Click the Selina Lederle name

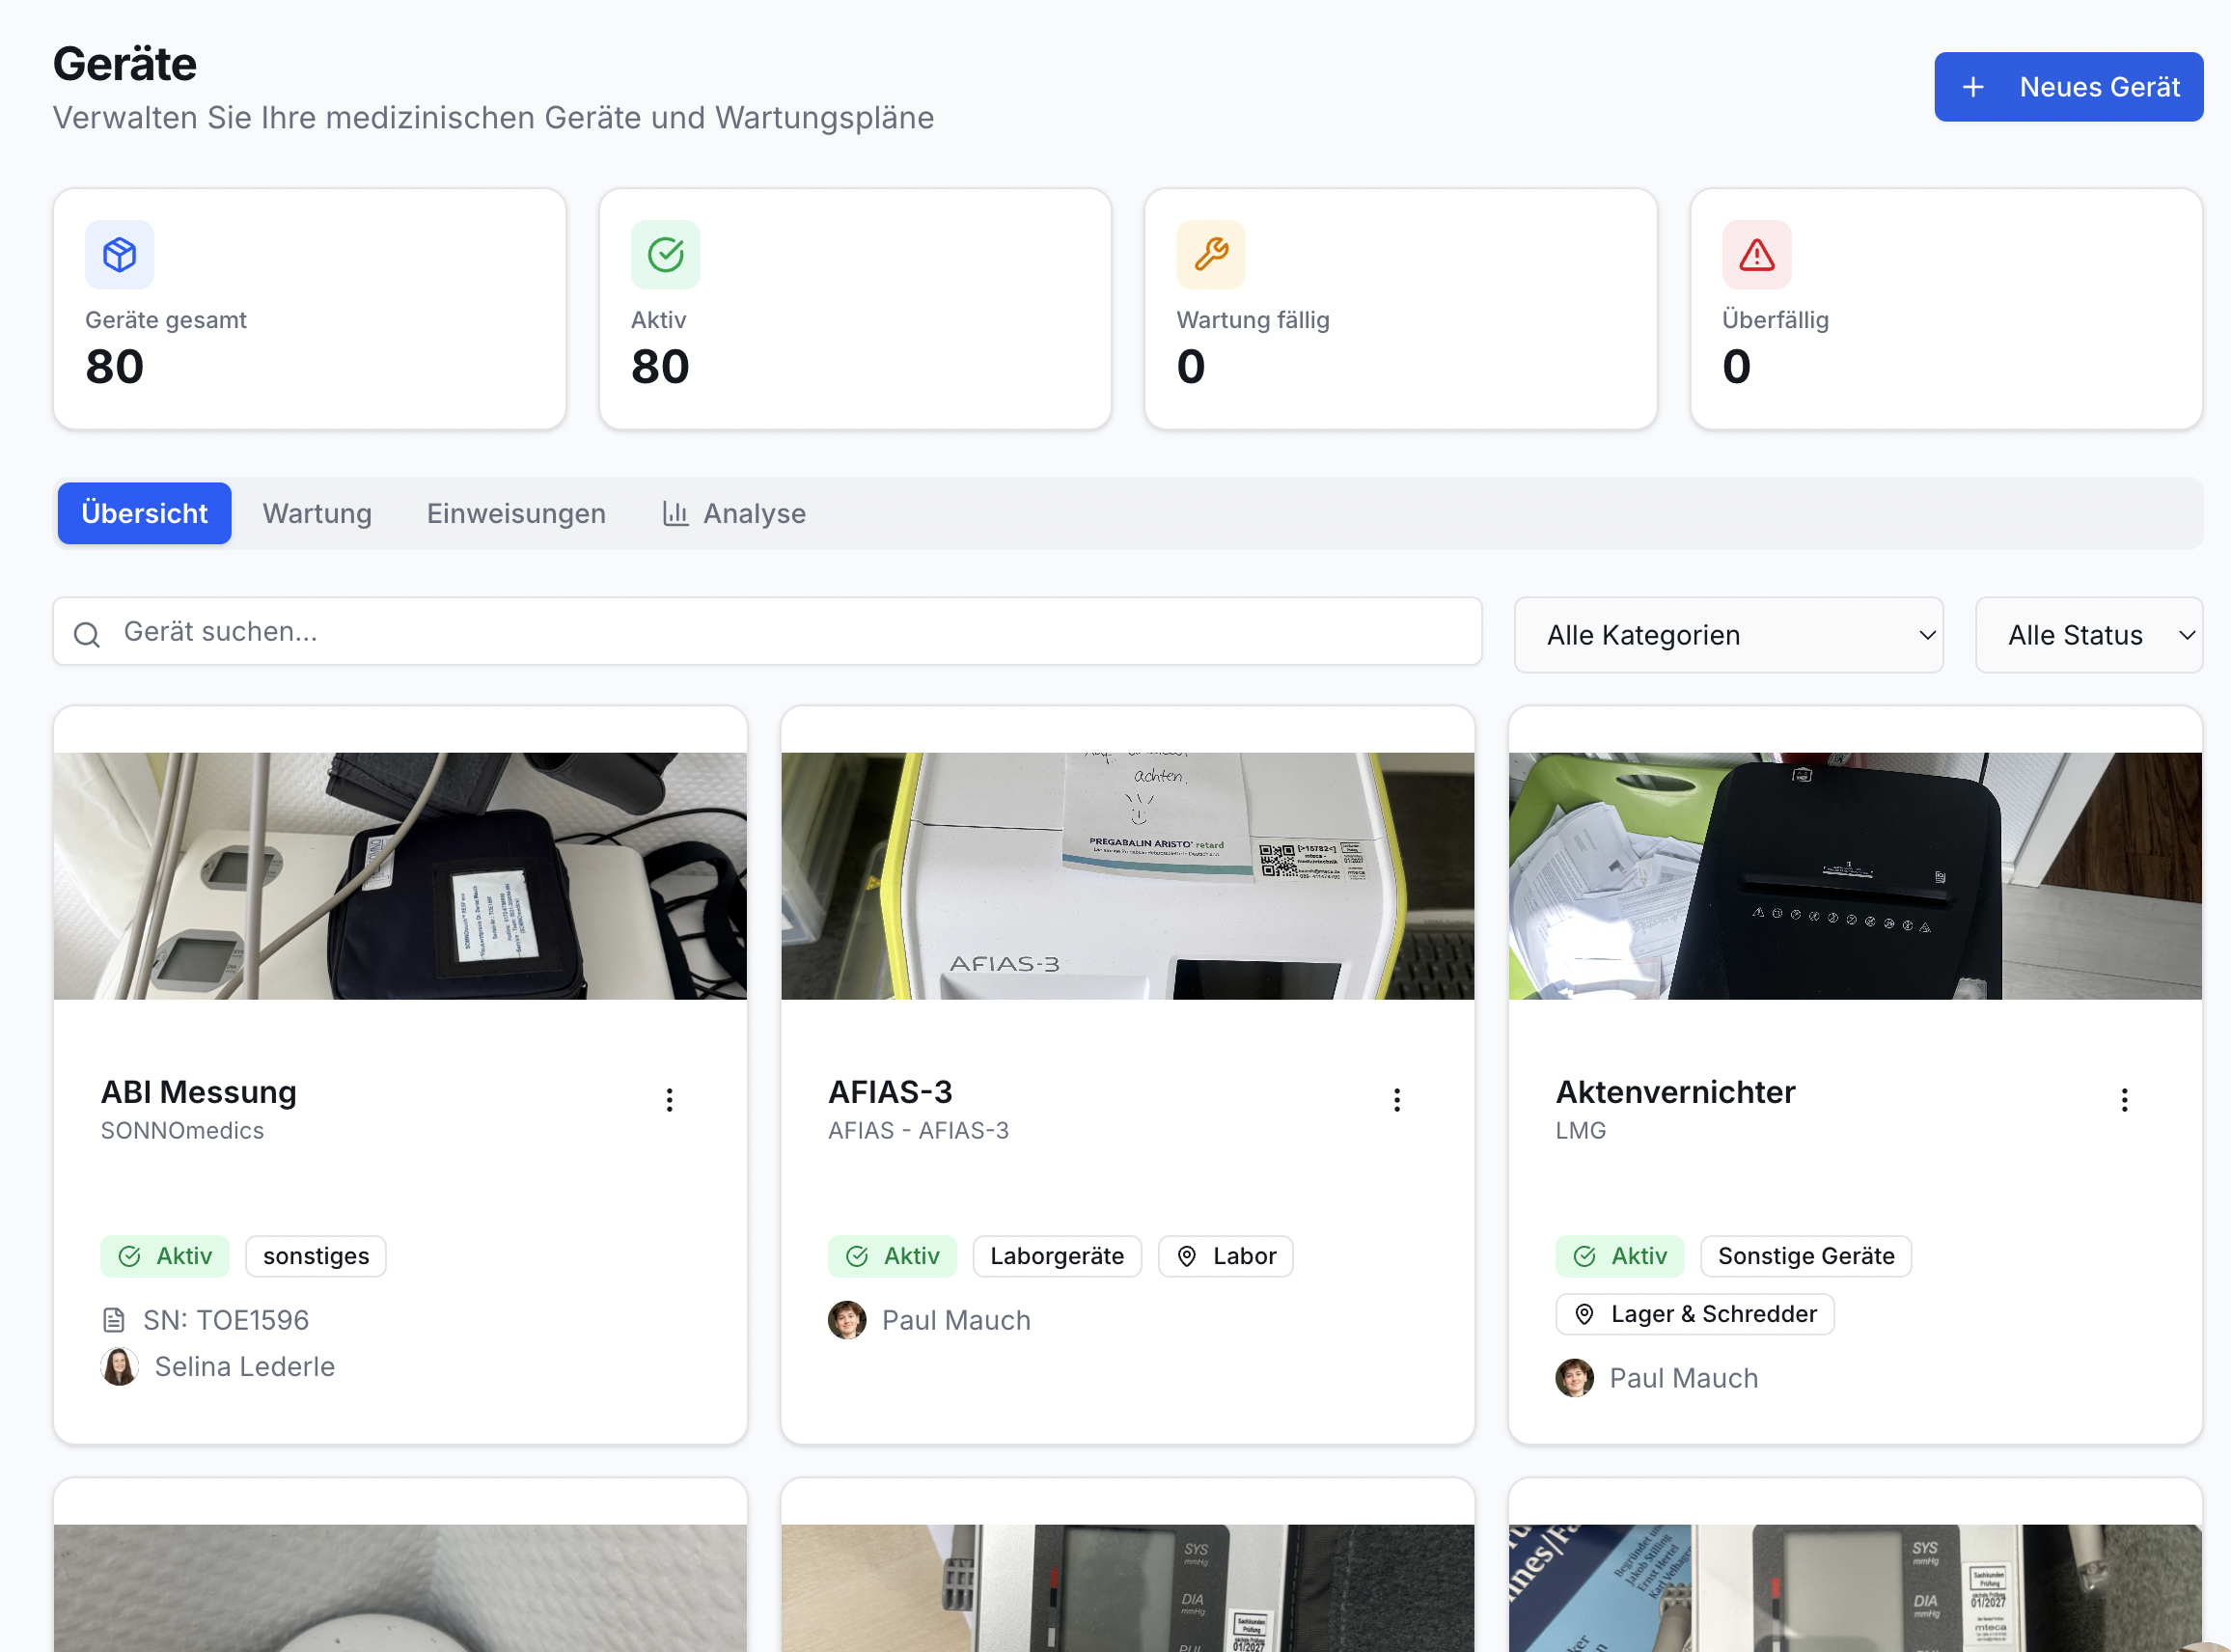(x=245, y=1367)
